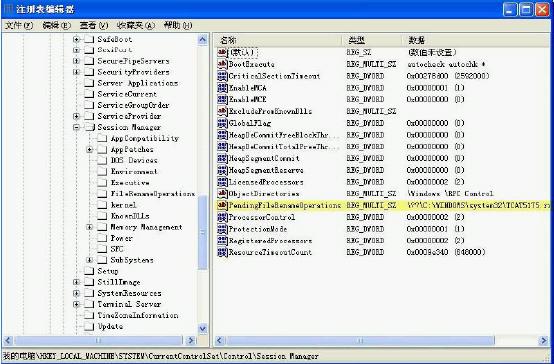Viewport: 554px width, 364px height.
Task: Click the CriticalSectionTimeout DWORD icon
Action: pos(222,76)
